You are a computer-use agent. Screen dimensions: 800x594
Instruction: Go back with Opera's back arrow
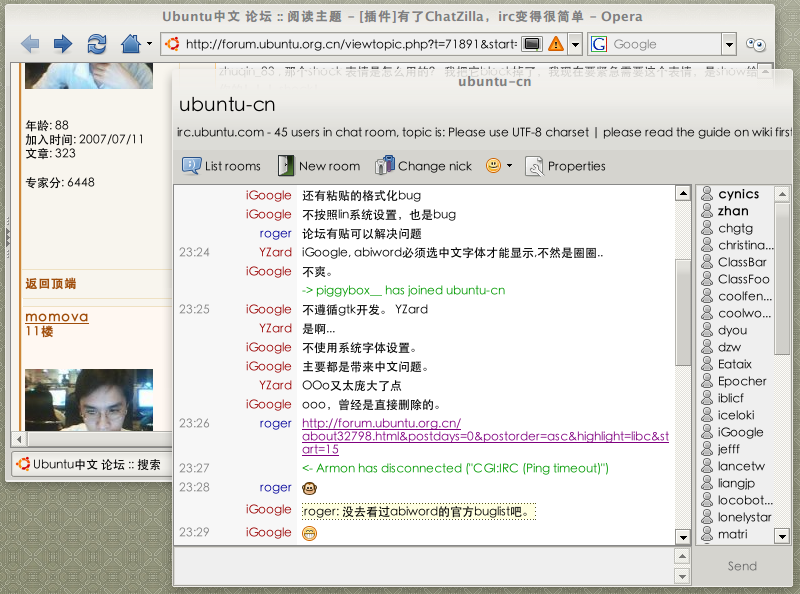pyautogui.click(x=31, y=44)
